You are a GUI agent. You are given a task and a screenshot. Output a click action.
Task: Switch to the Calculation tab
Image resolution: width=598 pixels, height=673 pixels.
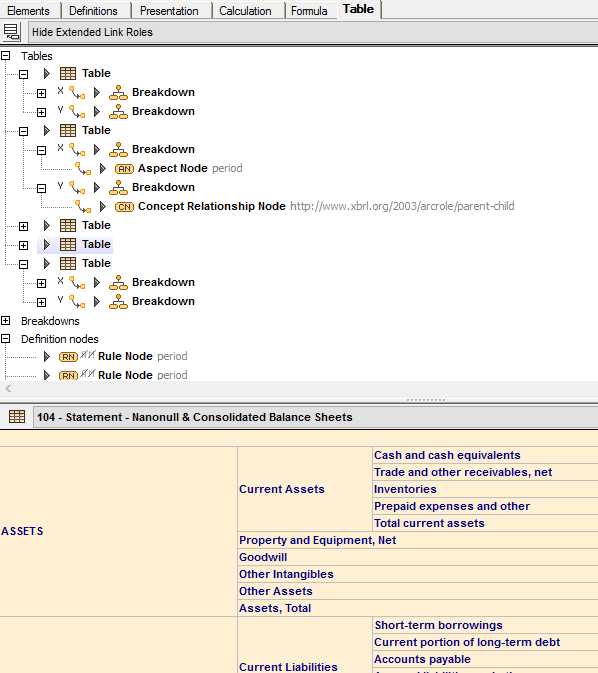tap(245, 11)
